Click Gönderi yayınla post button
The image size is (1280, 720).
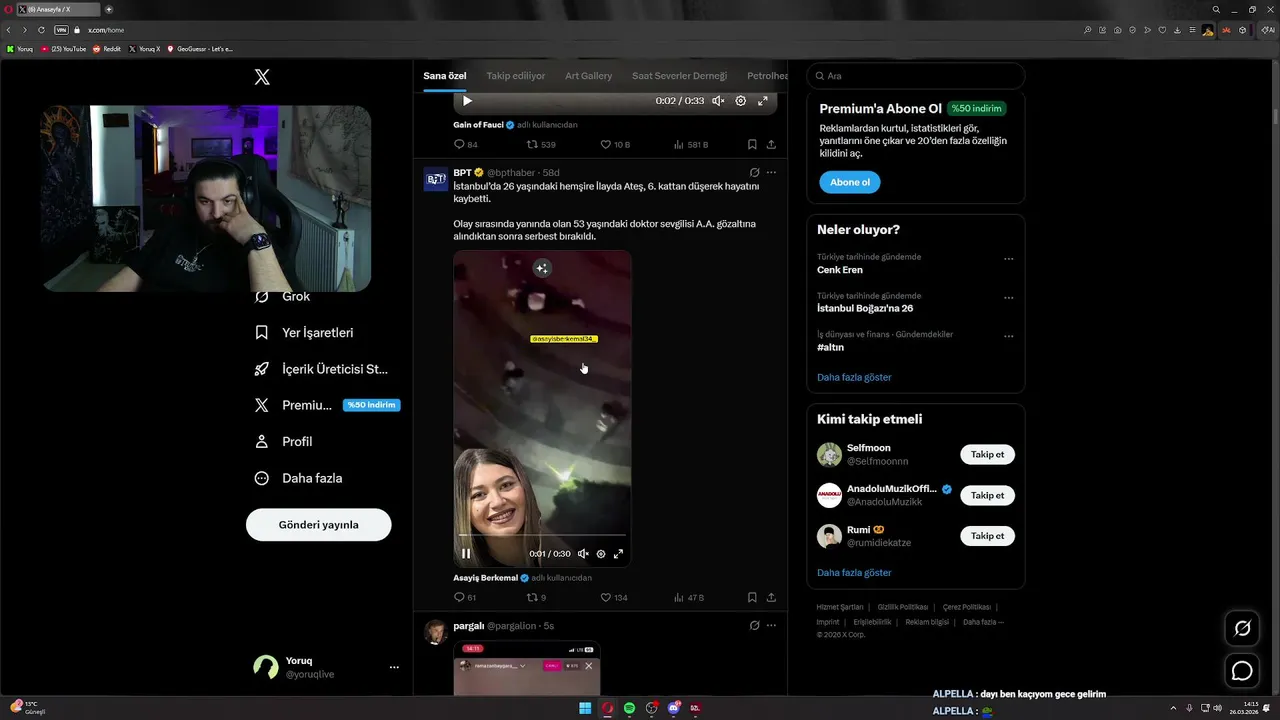pyautogui.click(x=318, y=525)
